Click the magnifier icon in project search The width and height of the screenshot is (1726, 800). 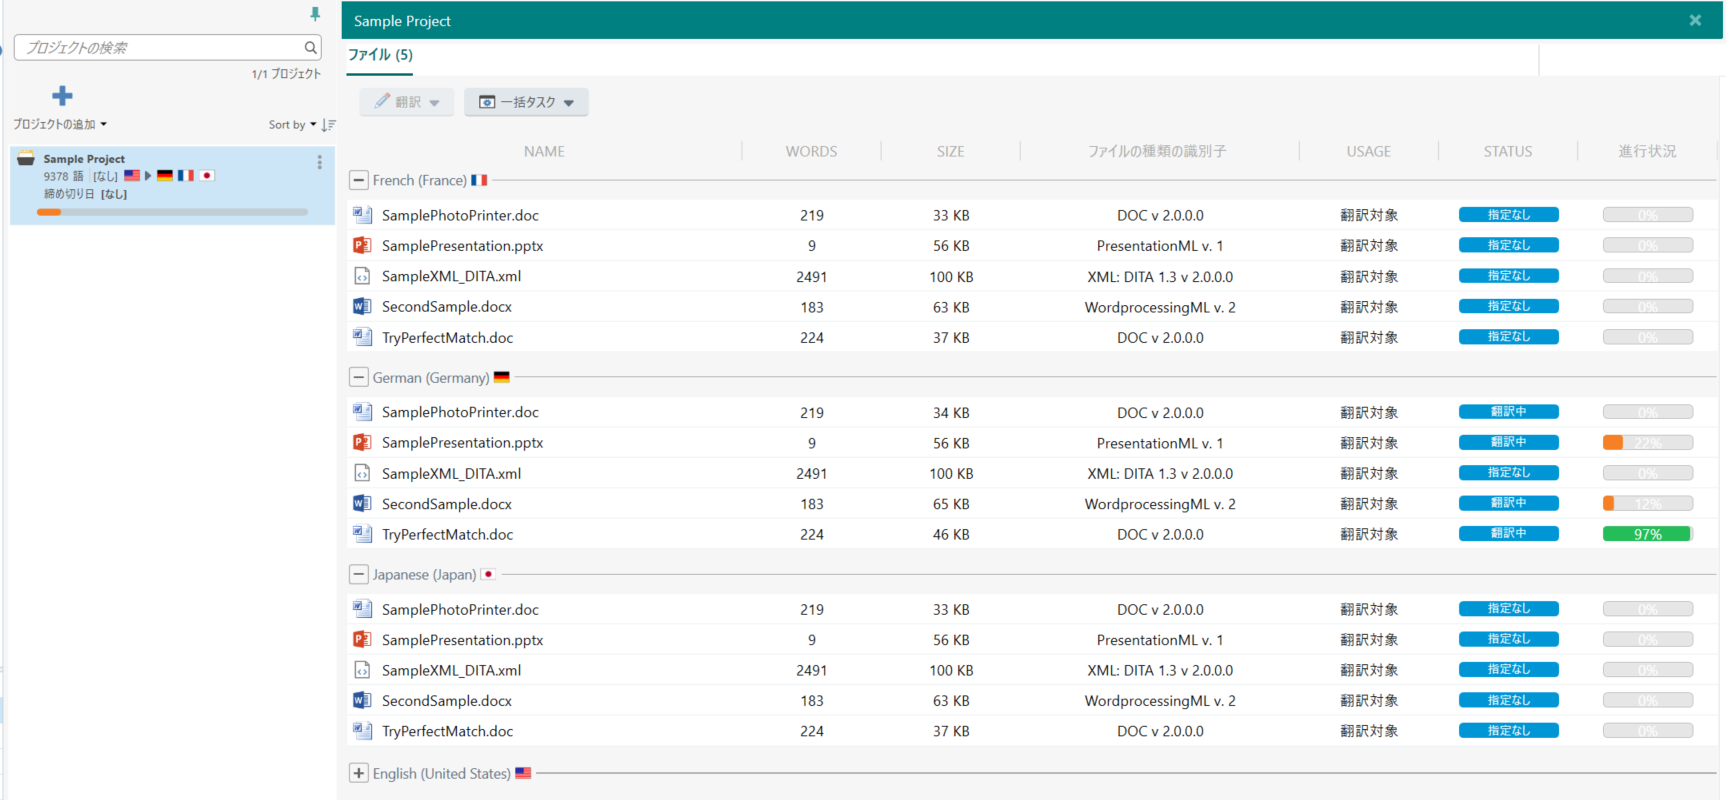pyautogui.click(x=311, y=47)
